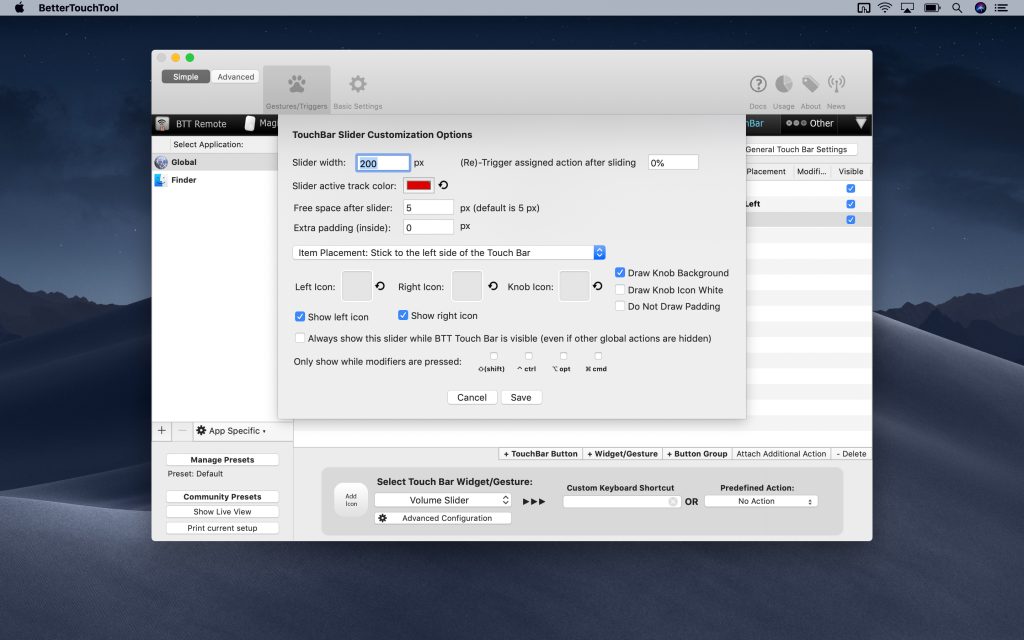The height and width of the screenshot is (640, 1024).
Task: Switch to Simple mode
Action: coord(185,76)
